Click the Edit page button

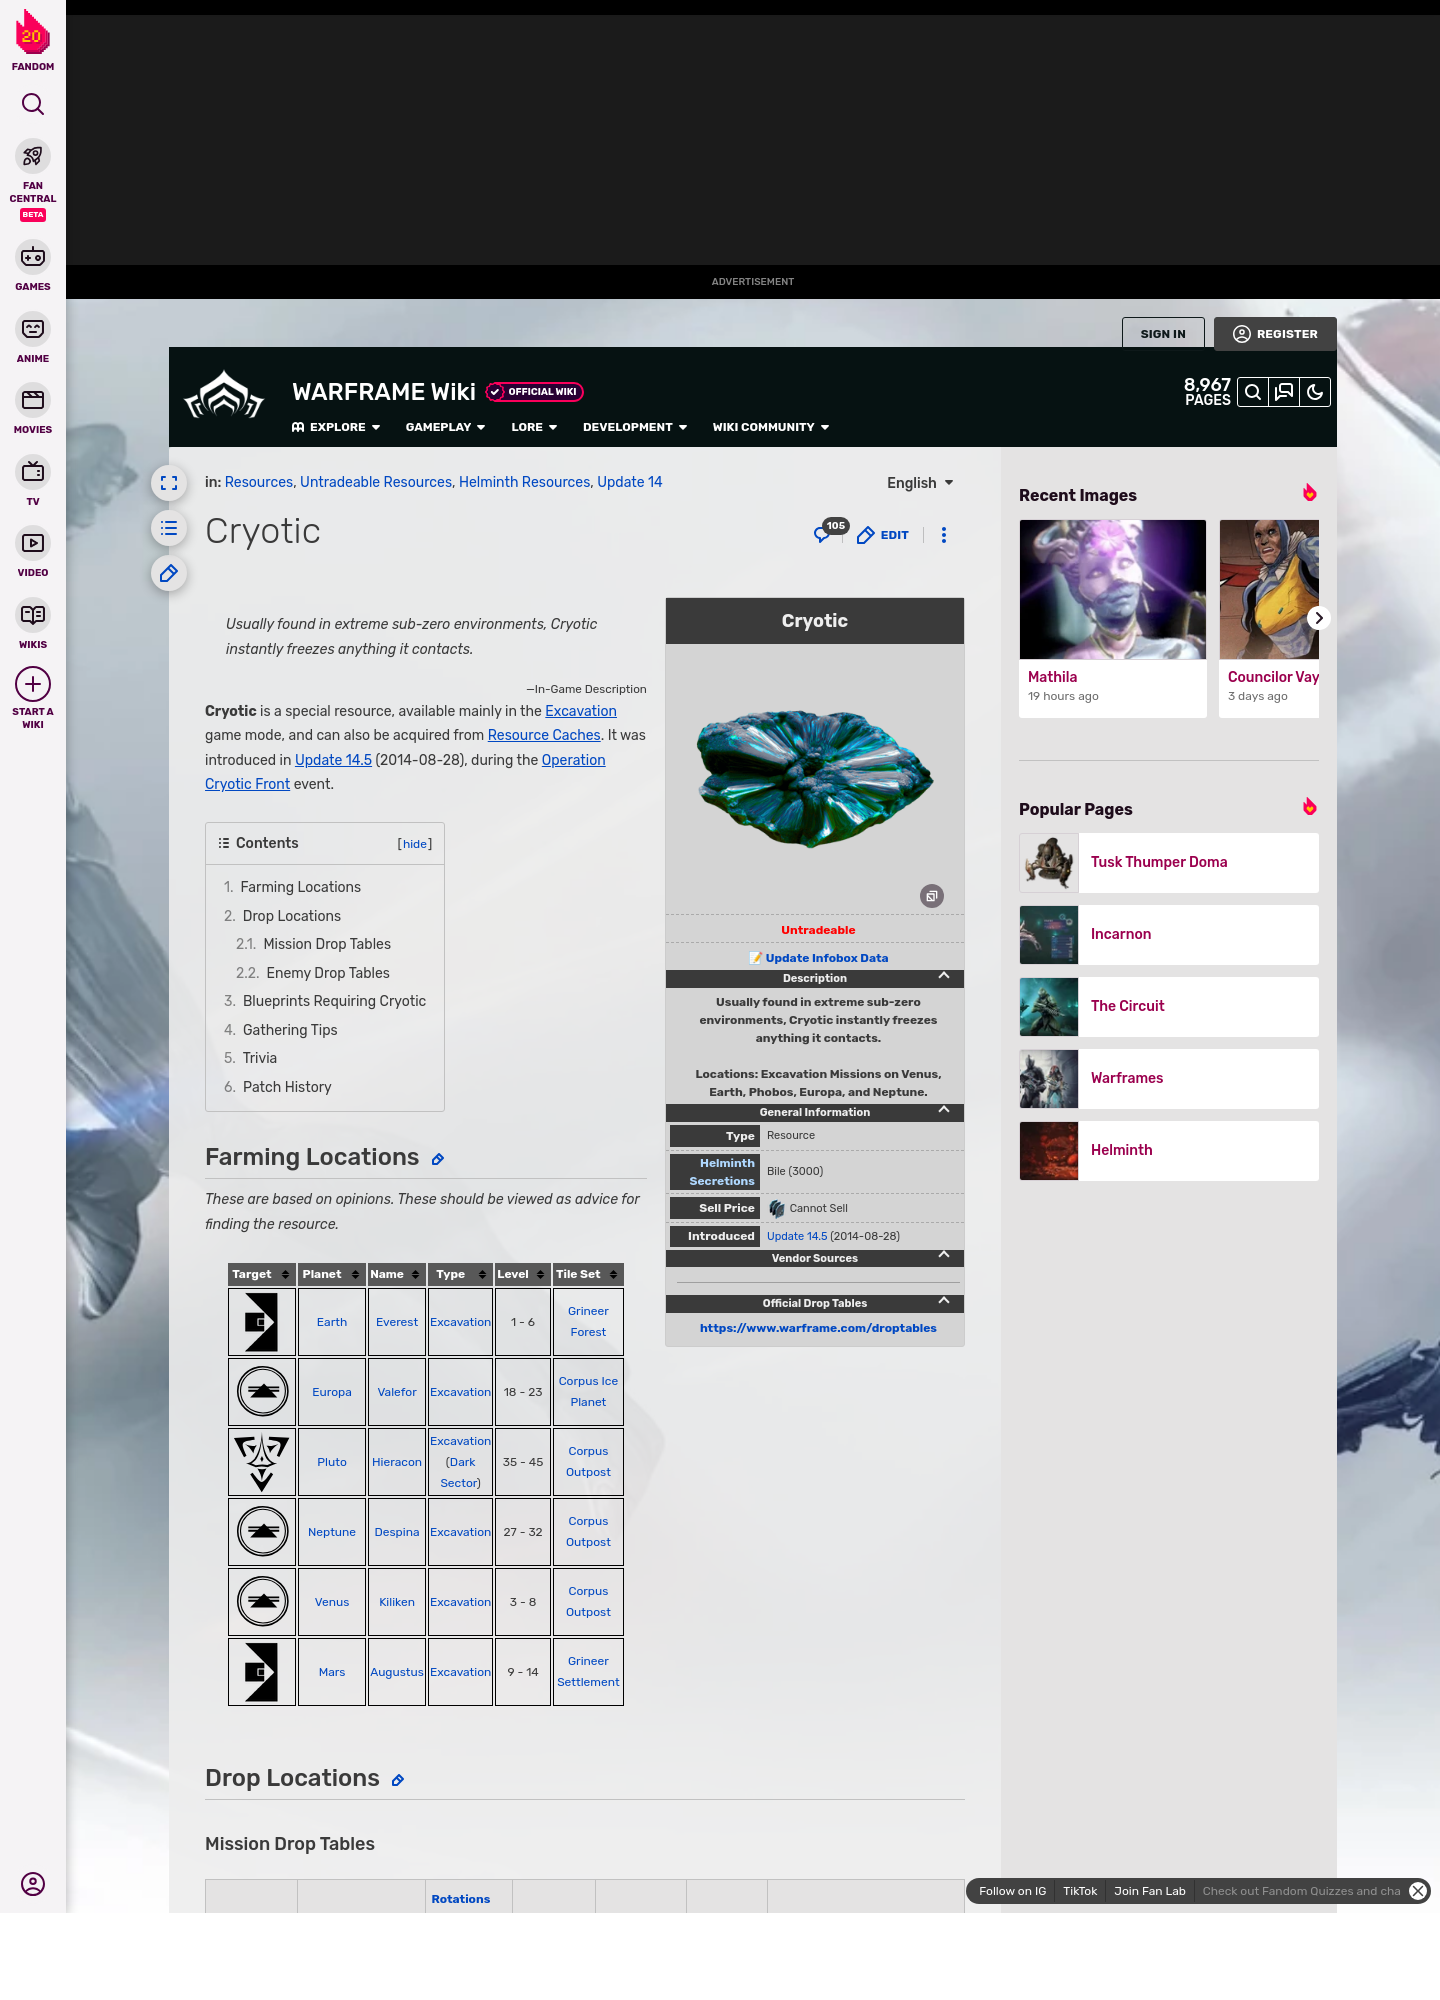point(883,535)
